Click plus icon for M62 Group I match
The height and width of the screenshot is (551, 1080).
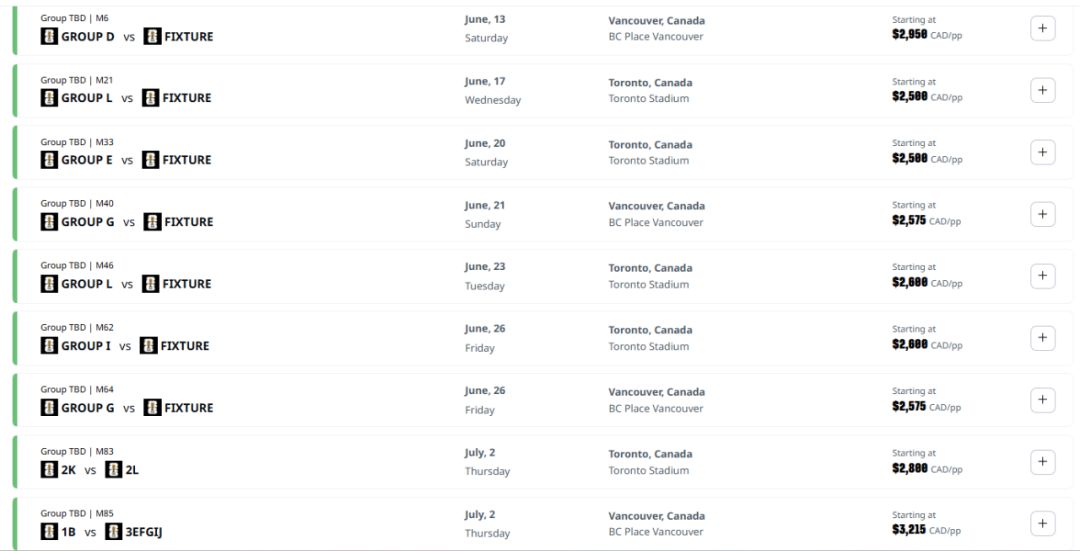[1042, 337]
